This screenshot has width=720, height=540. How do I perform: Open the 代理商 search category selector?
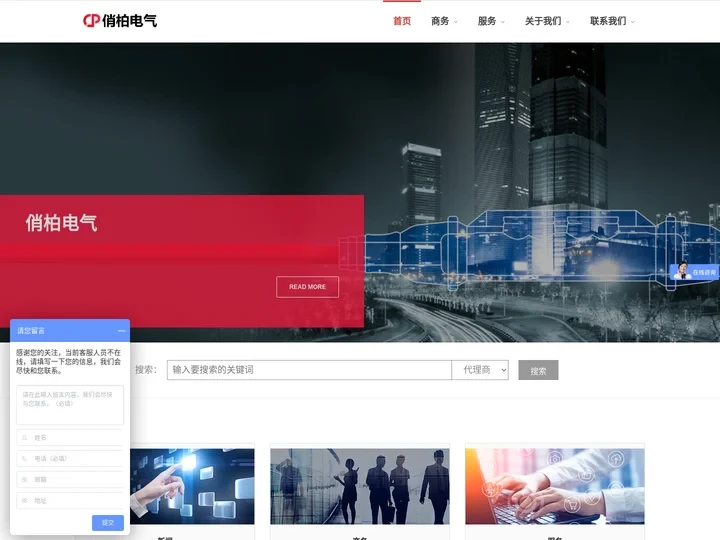point(480,370)
